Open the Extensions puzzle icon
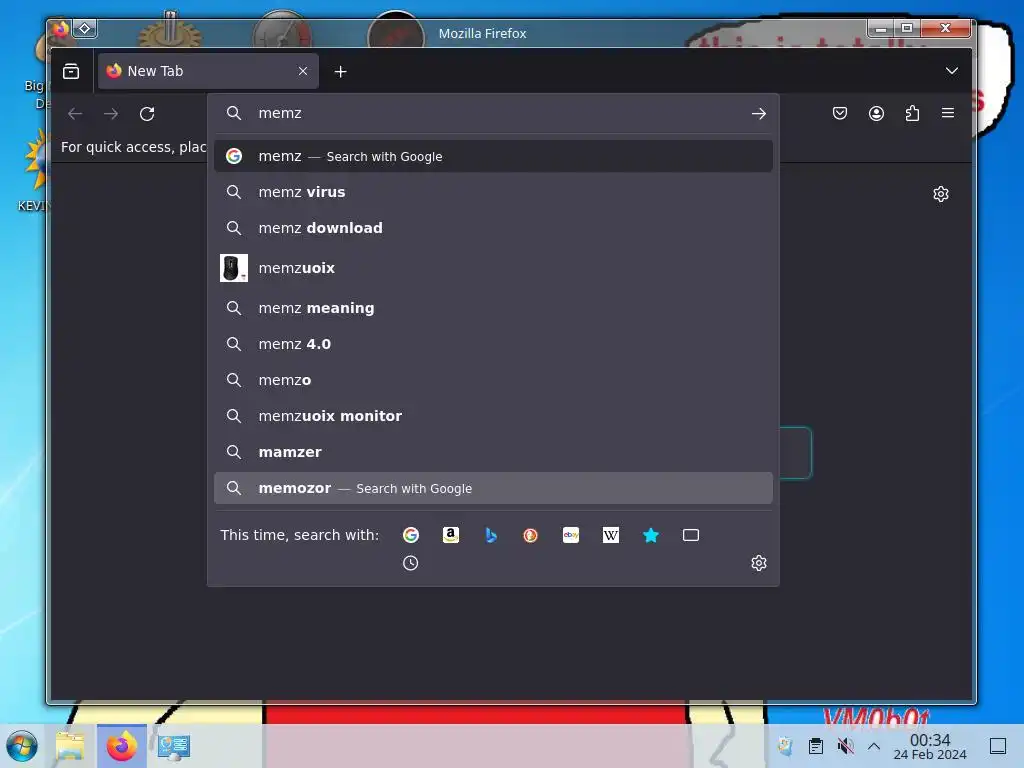 912,114
